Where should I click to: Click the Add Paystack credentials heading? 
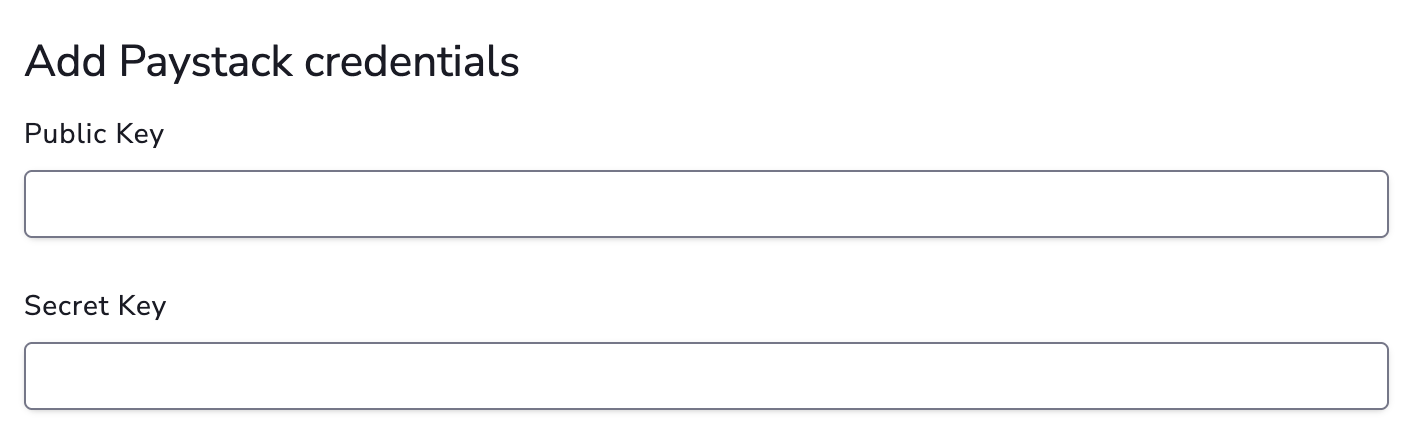pyautogui.click(x=272, y=62)
